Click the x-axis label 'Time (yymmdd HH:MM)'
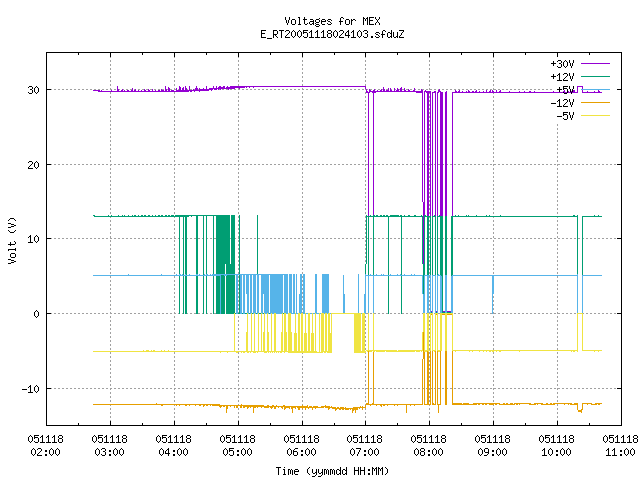The width and height of the screenshot is (640, 480). coord(332,471)
